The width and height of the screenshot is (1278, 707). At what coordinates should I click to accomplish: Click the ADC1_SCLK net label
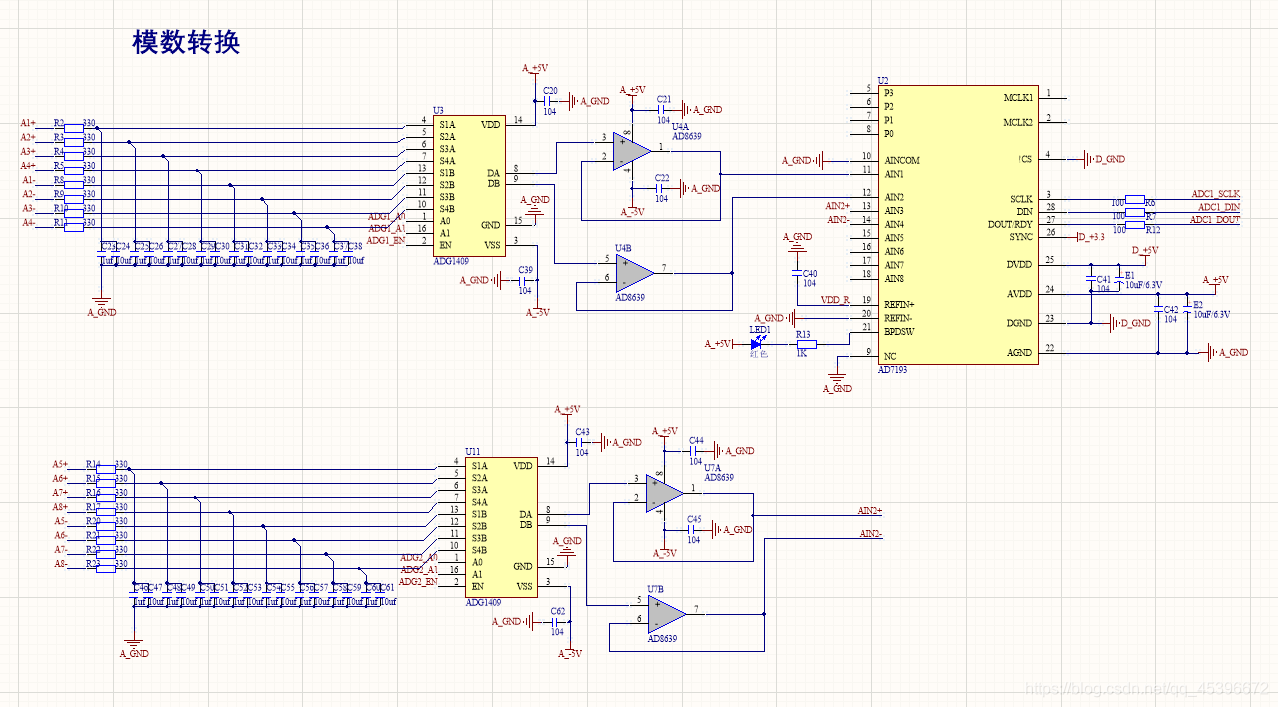click(x=1215, y=193)
